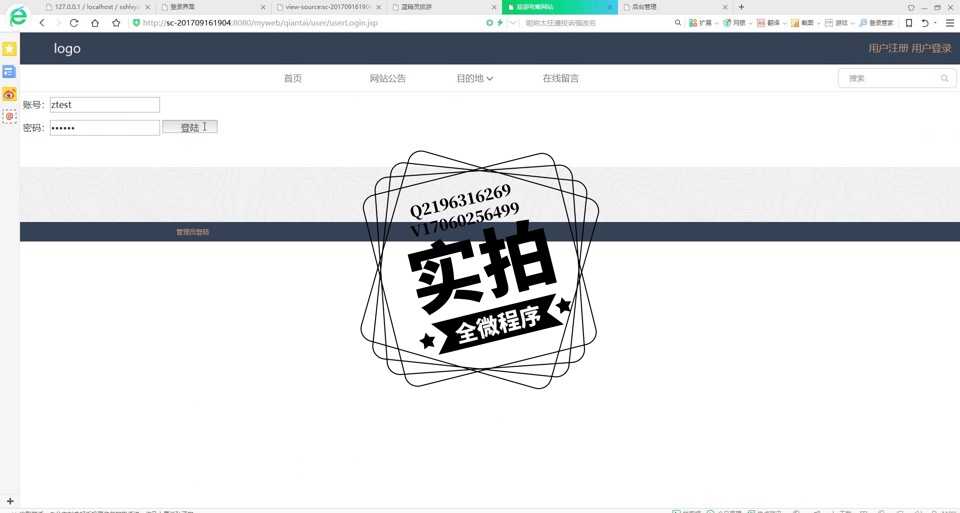Click the browser back arrow

(42, 23)
